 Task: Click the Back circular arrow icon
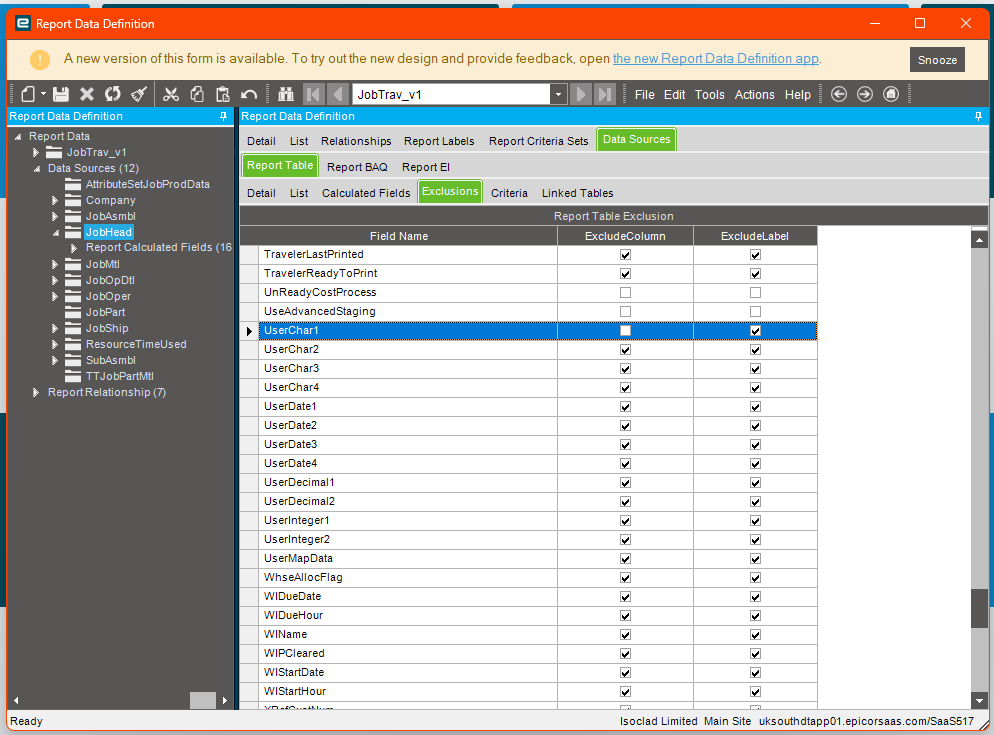tap(839, 94)
